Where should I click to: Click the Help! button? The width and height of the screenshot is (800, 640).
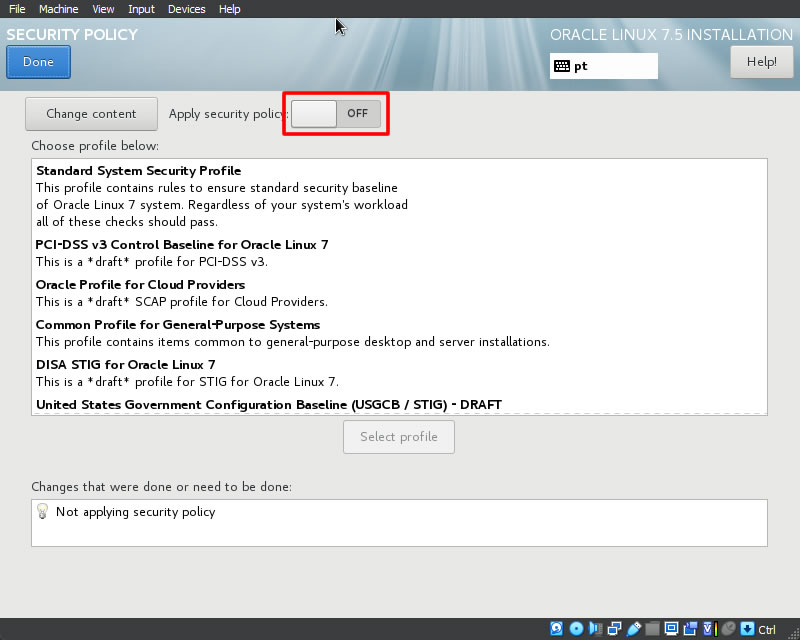pyautogui.click(x=762, y=62)
